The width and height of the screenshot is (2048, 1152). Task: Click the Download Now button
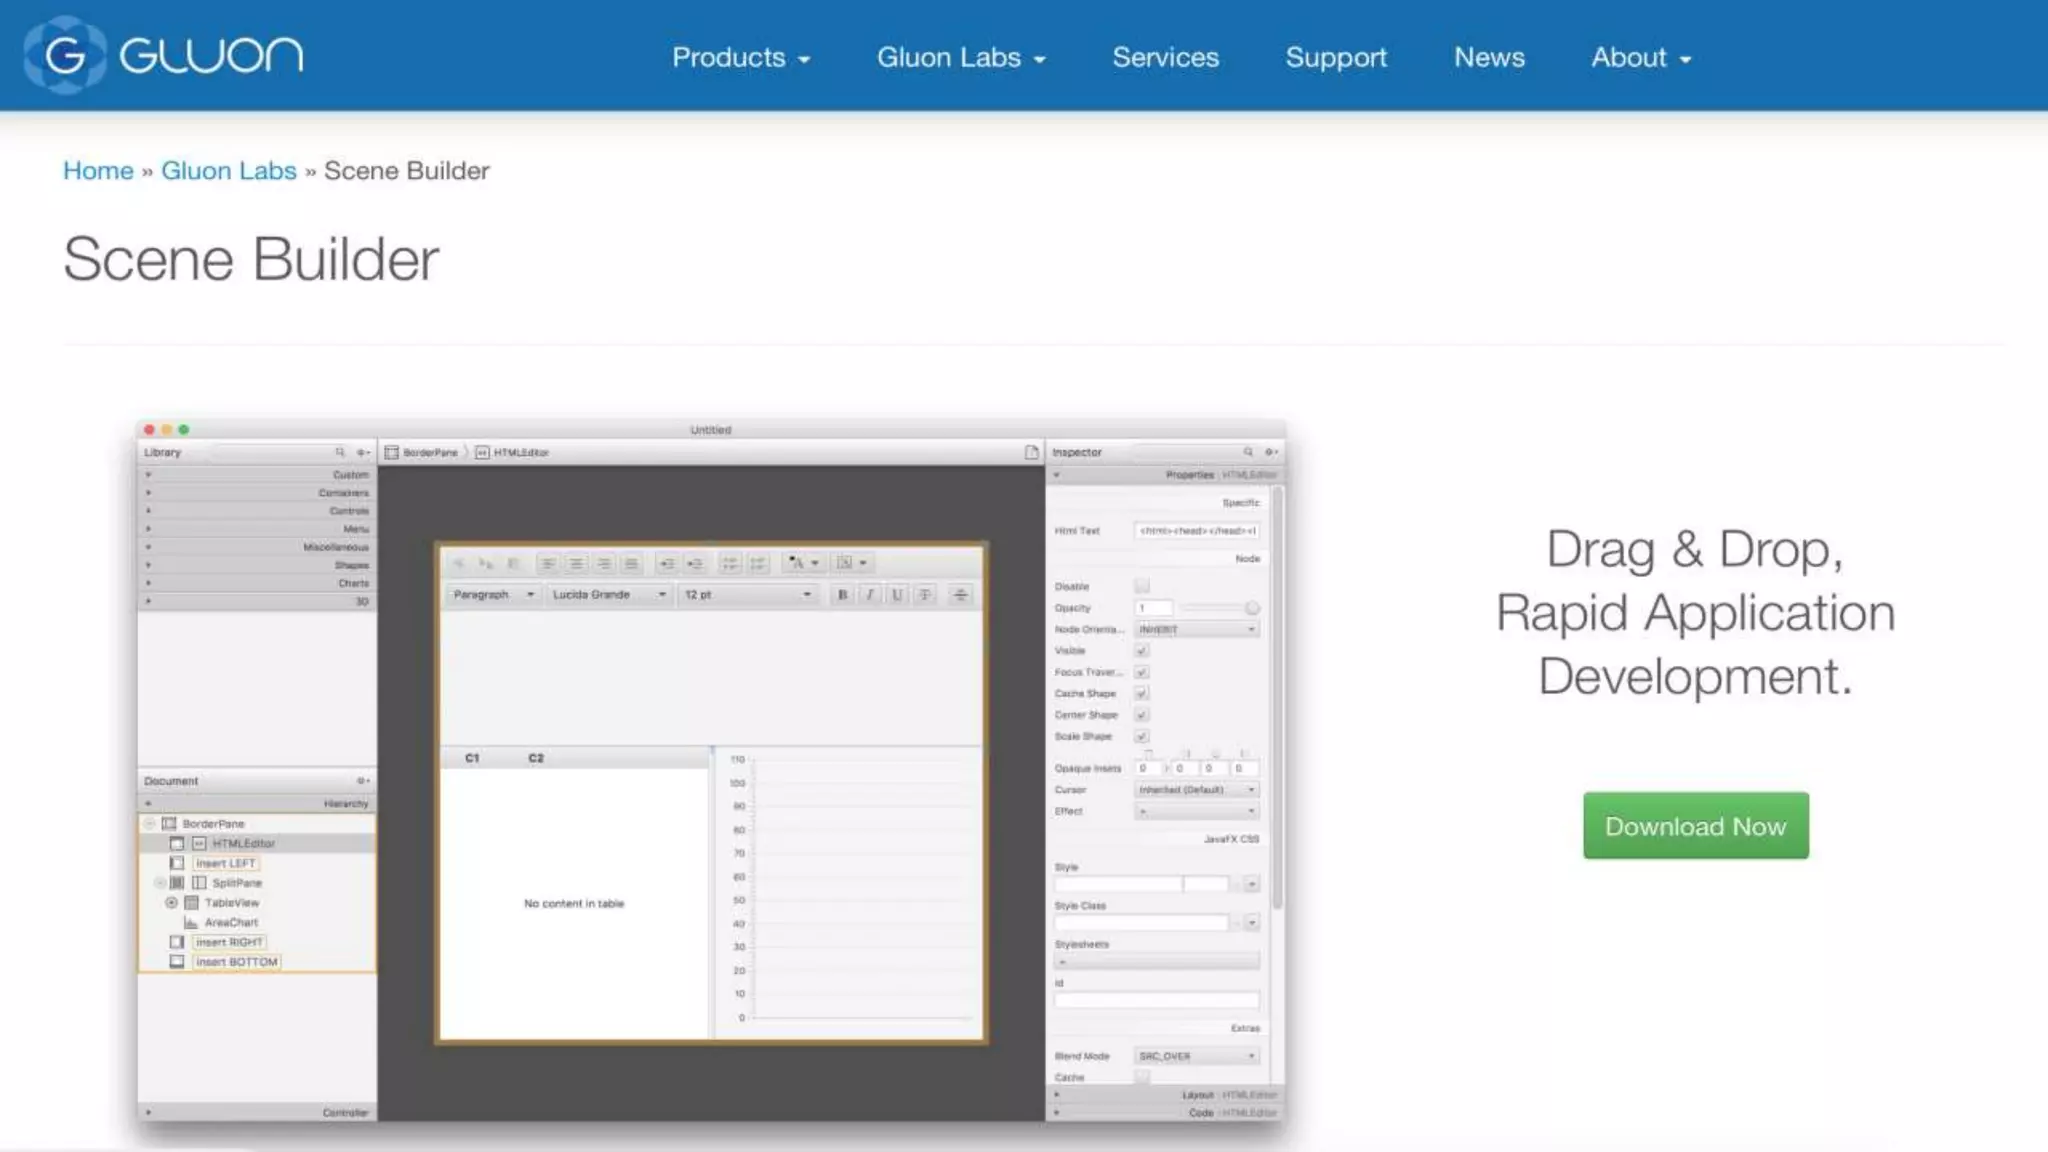coord(1695,826)
